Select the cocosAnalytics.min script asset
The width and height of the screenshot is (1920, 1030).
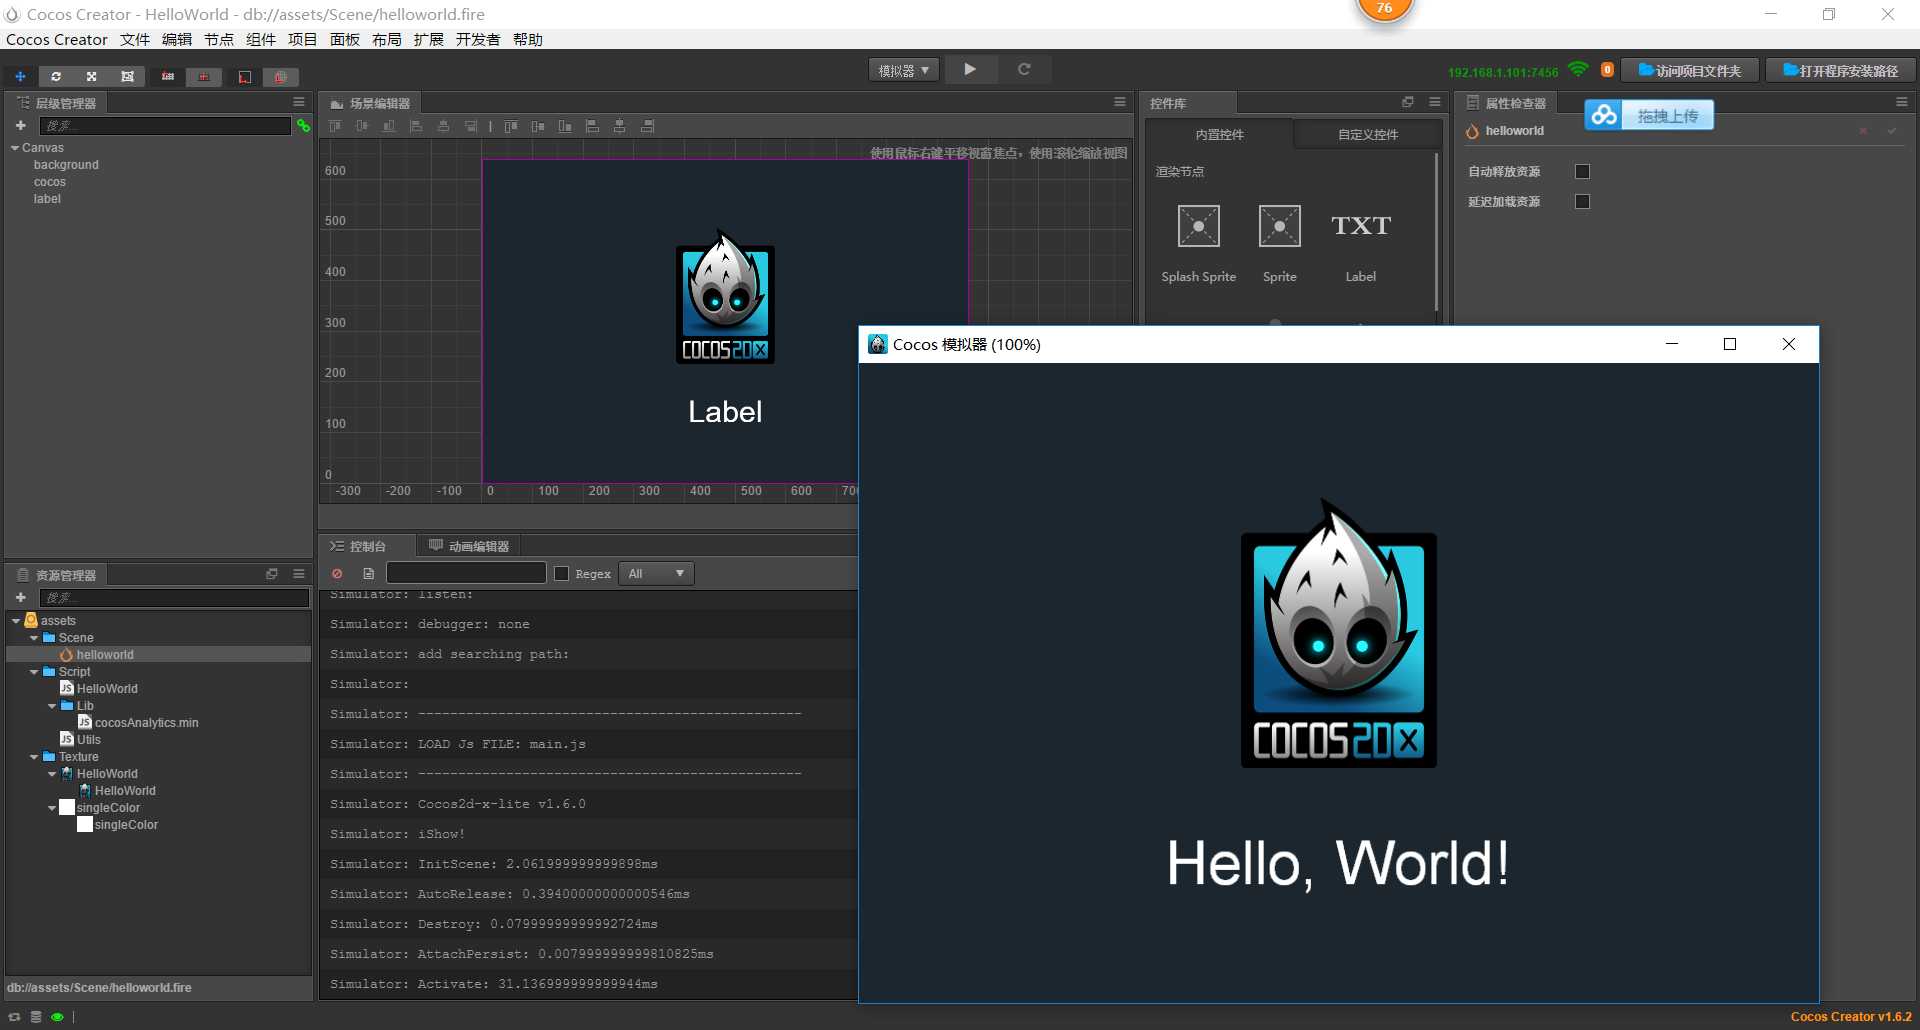coord(146,723)
